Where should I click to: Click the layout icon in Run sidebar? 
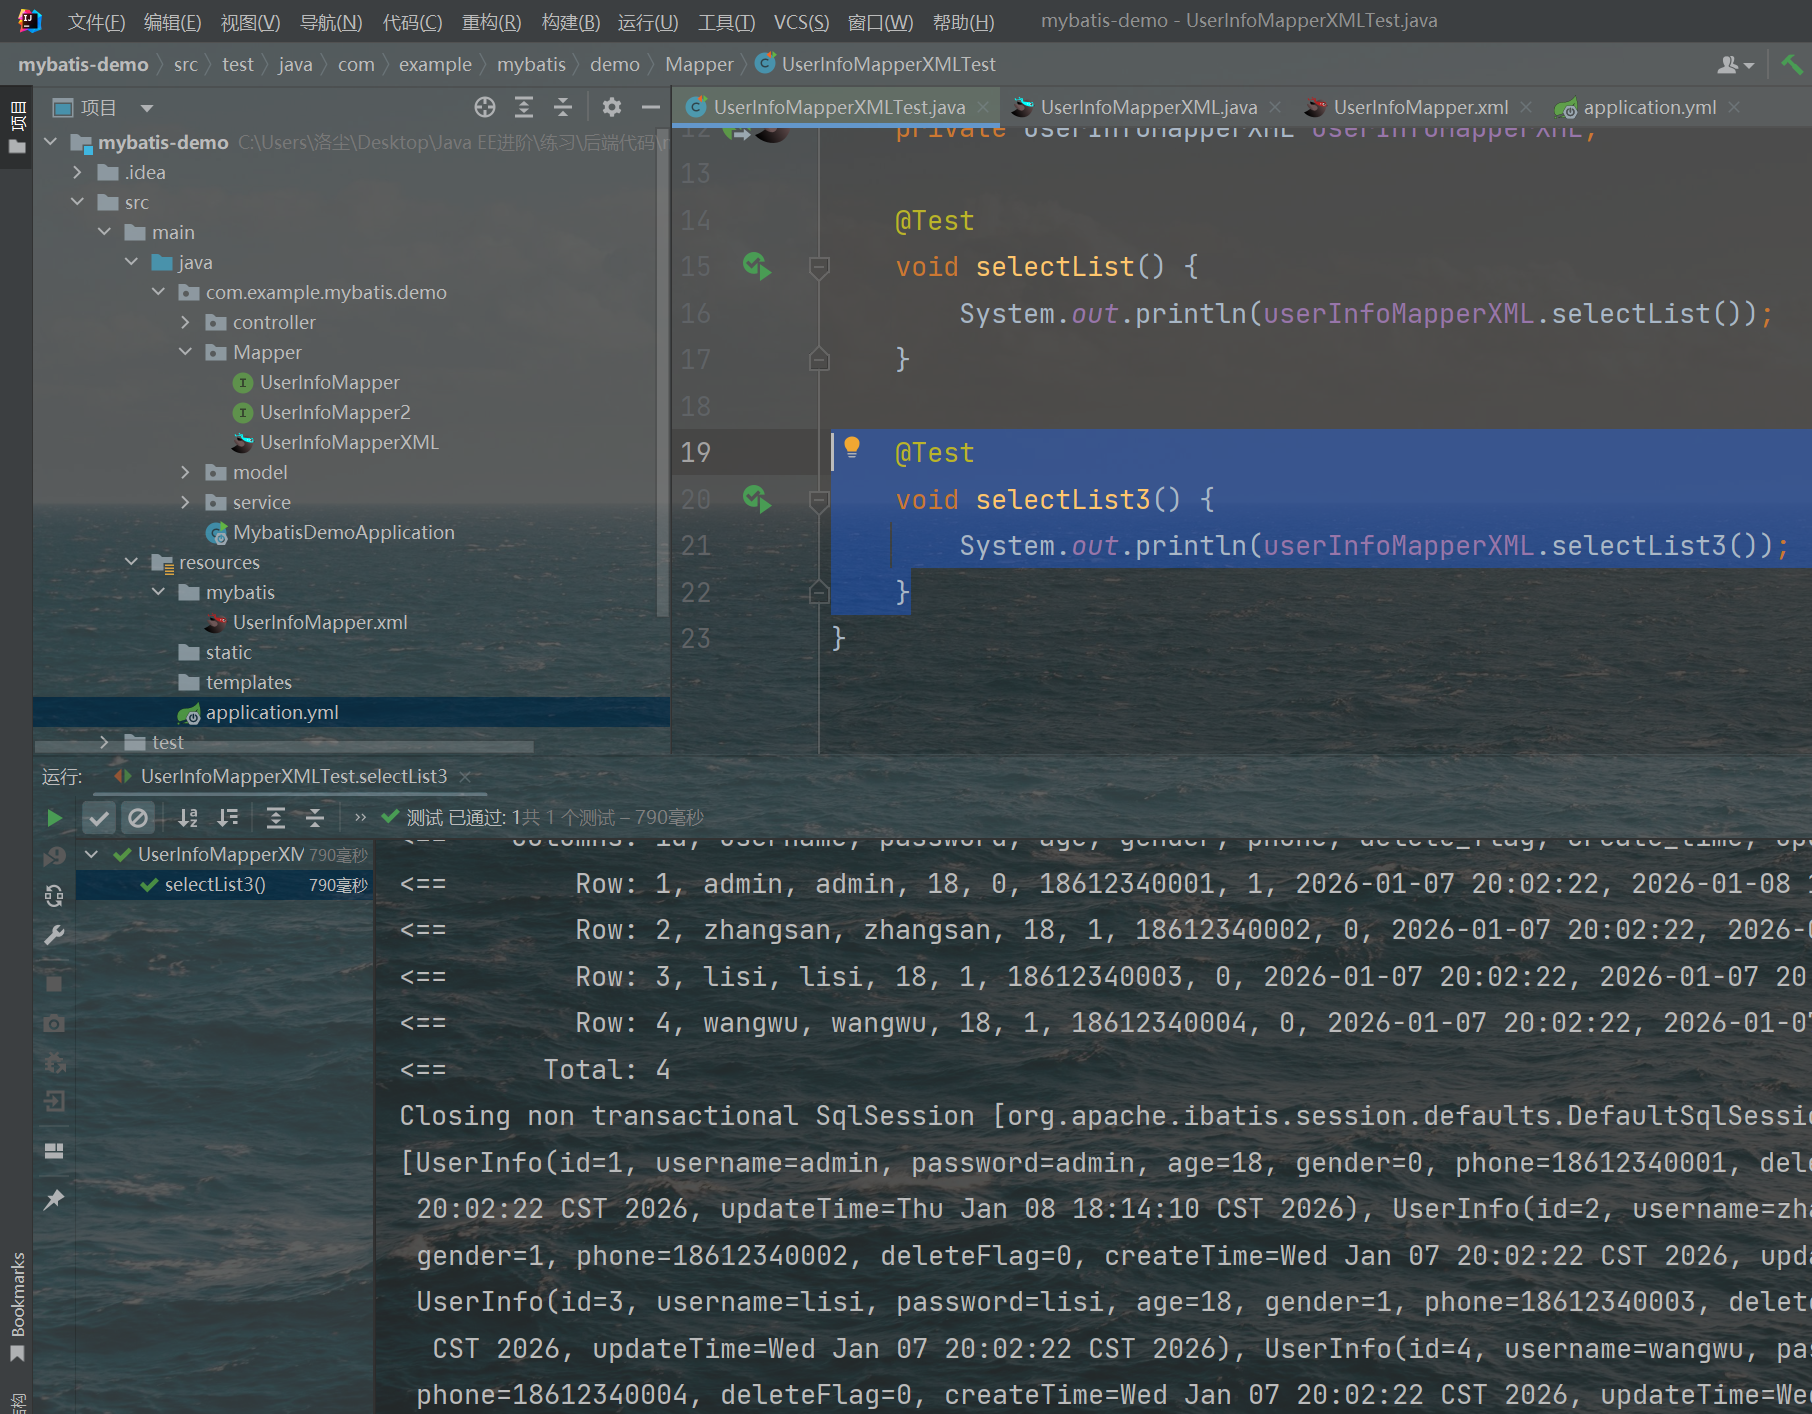[54, 1151]
